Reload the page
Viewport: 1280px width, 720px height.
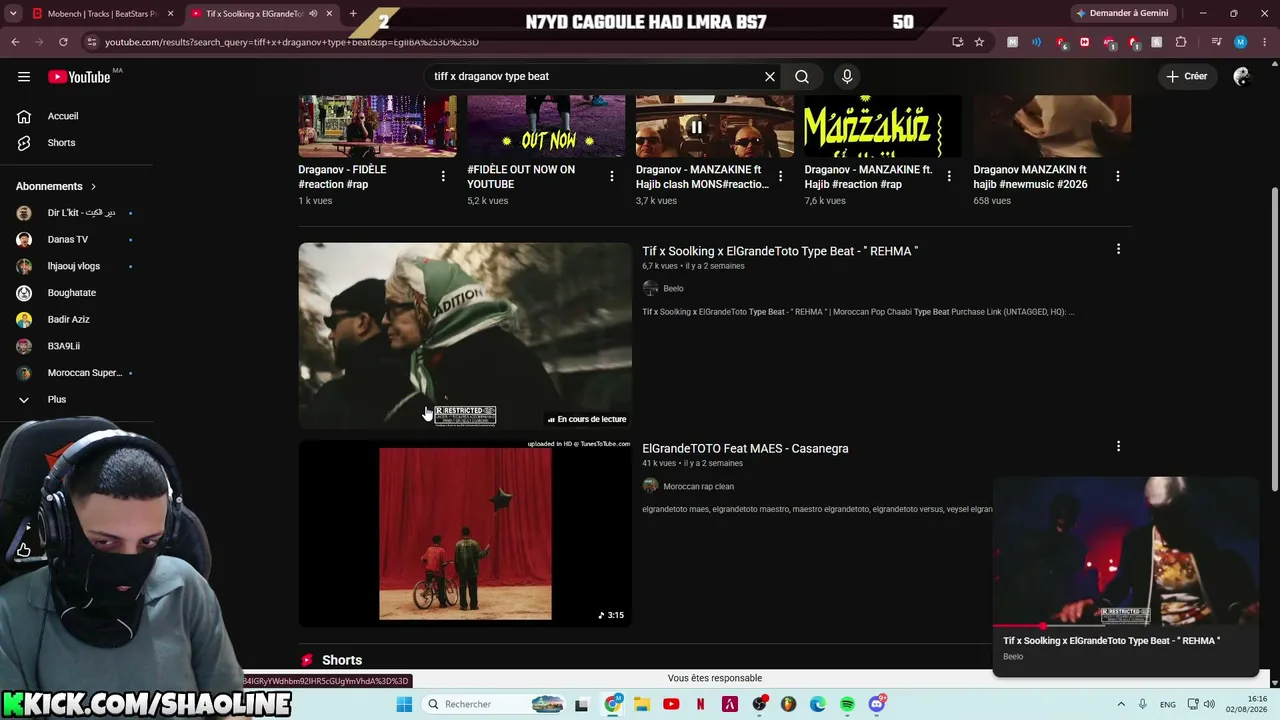(63, 42)
